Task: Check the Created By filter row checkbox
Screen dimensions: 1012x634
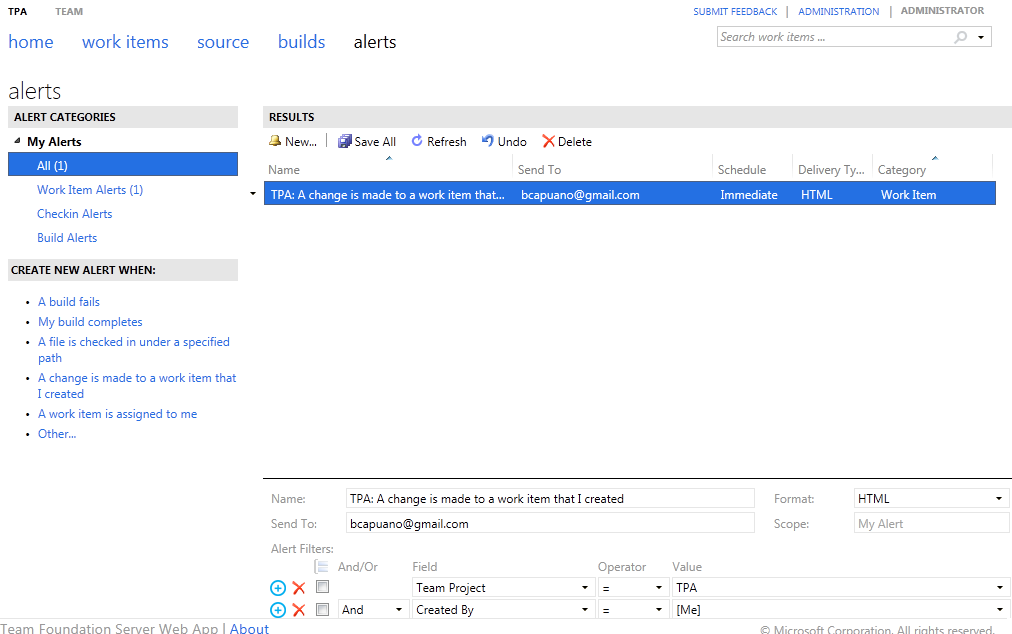Action: click(322, 610)
